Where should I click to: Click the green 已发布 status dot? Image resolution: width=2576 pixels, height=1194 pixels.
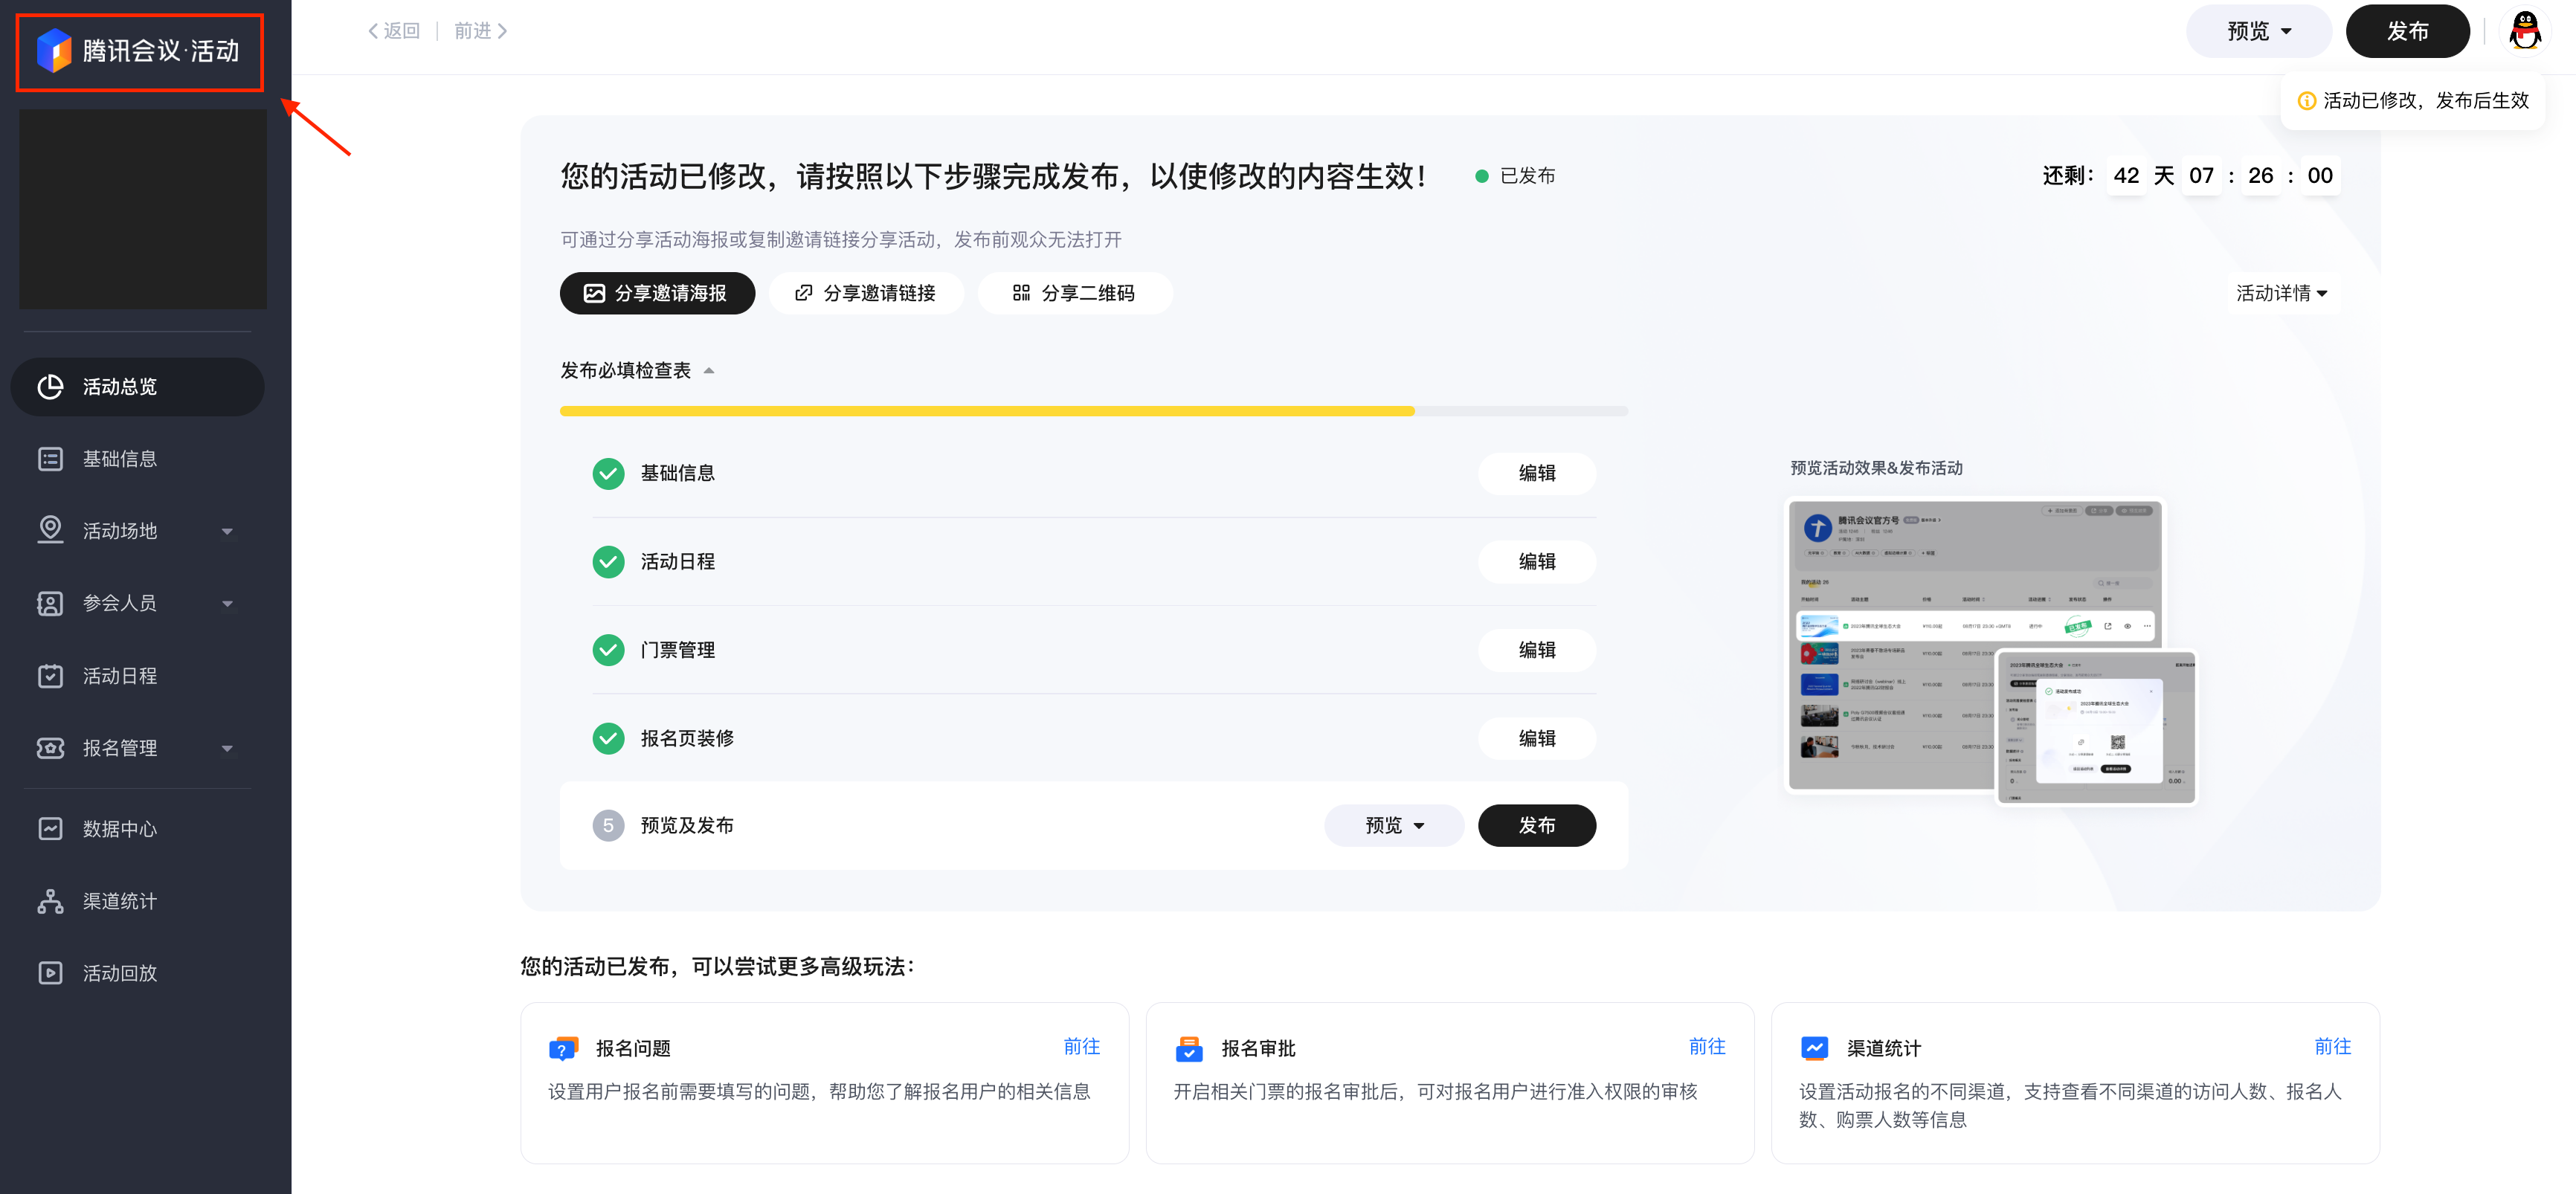point(1482,176)
